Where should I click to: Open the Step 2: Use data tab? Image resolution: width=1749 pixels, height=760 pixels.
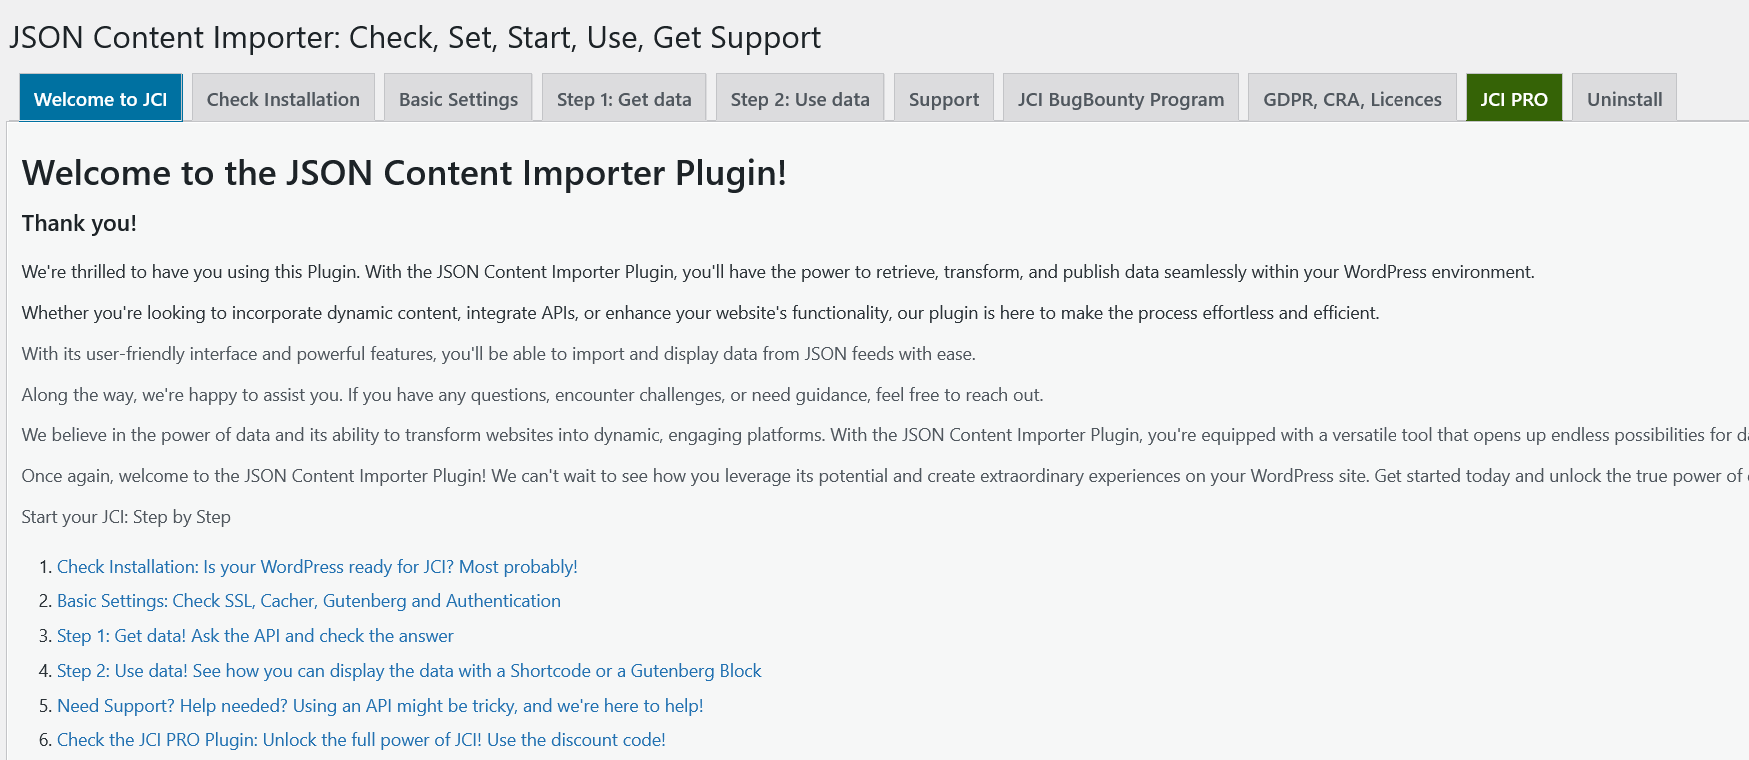coord(800,99)
